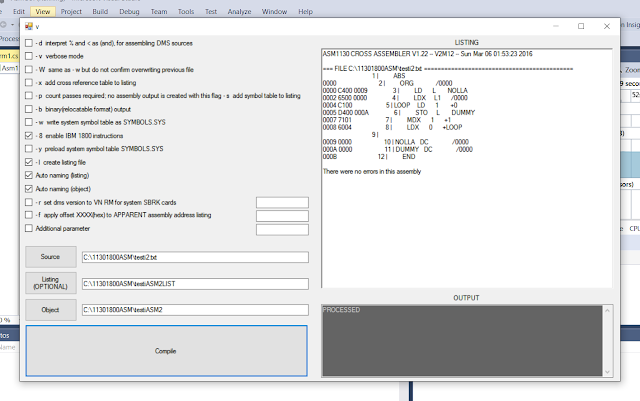Close the assembler dialog window

[607, 26]
